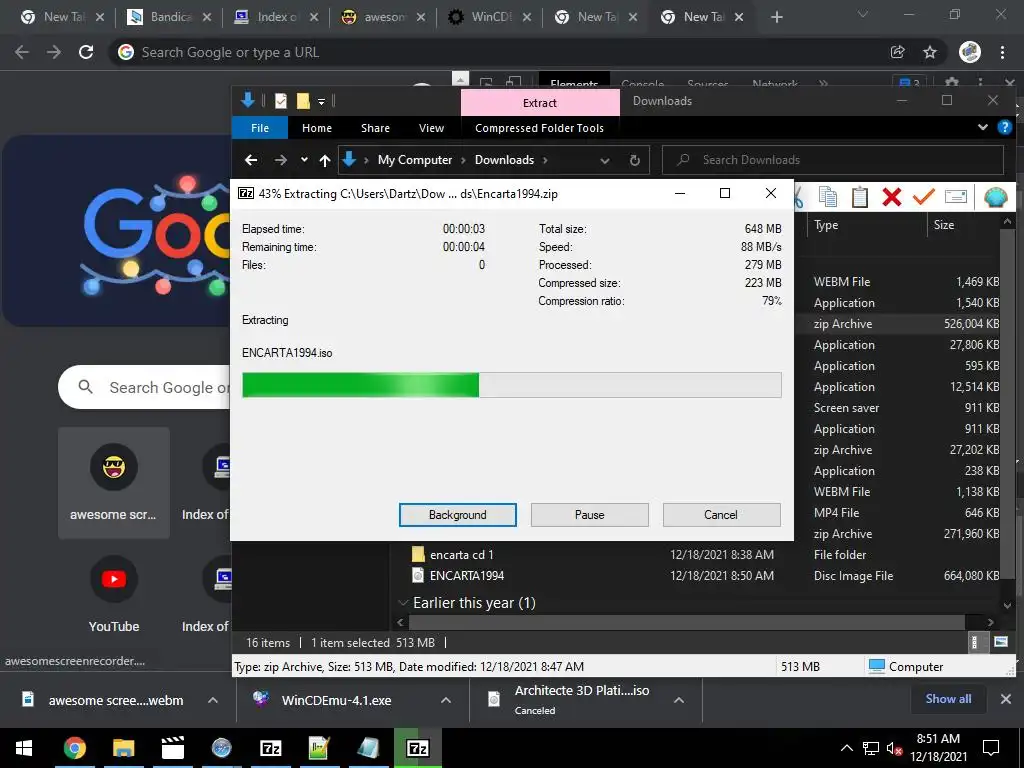Click Chrome's share page icon
This screenshot has width=1024, height=768.
point(897,52)
